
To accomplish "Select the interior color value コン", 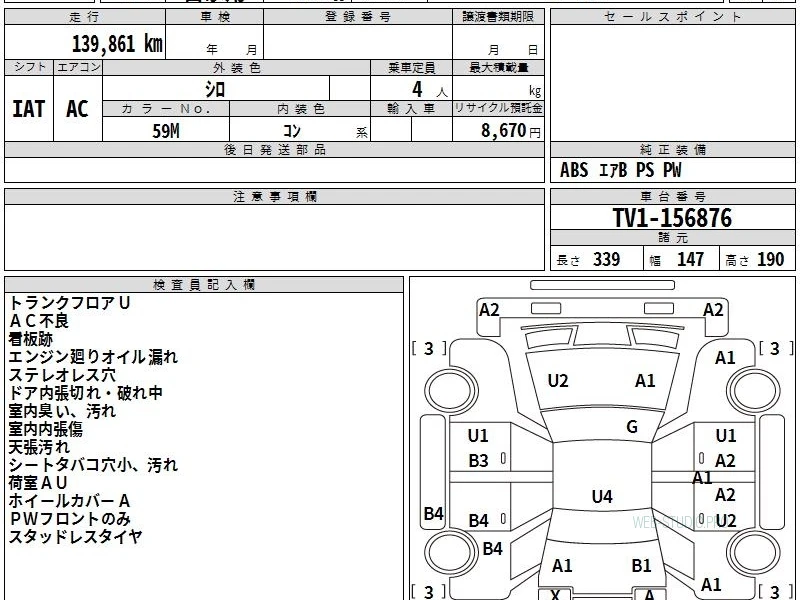I will tap(292, 131).
